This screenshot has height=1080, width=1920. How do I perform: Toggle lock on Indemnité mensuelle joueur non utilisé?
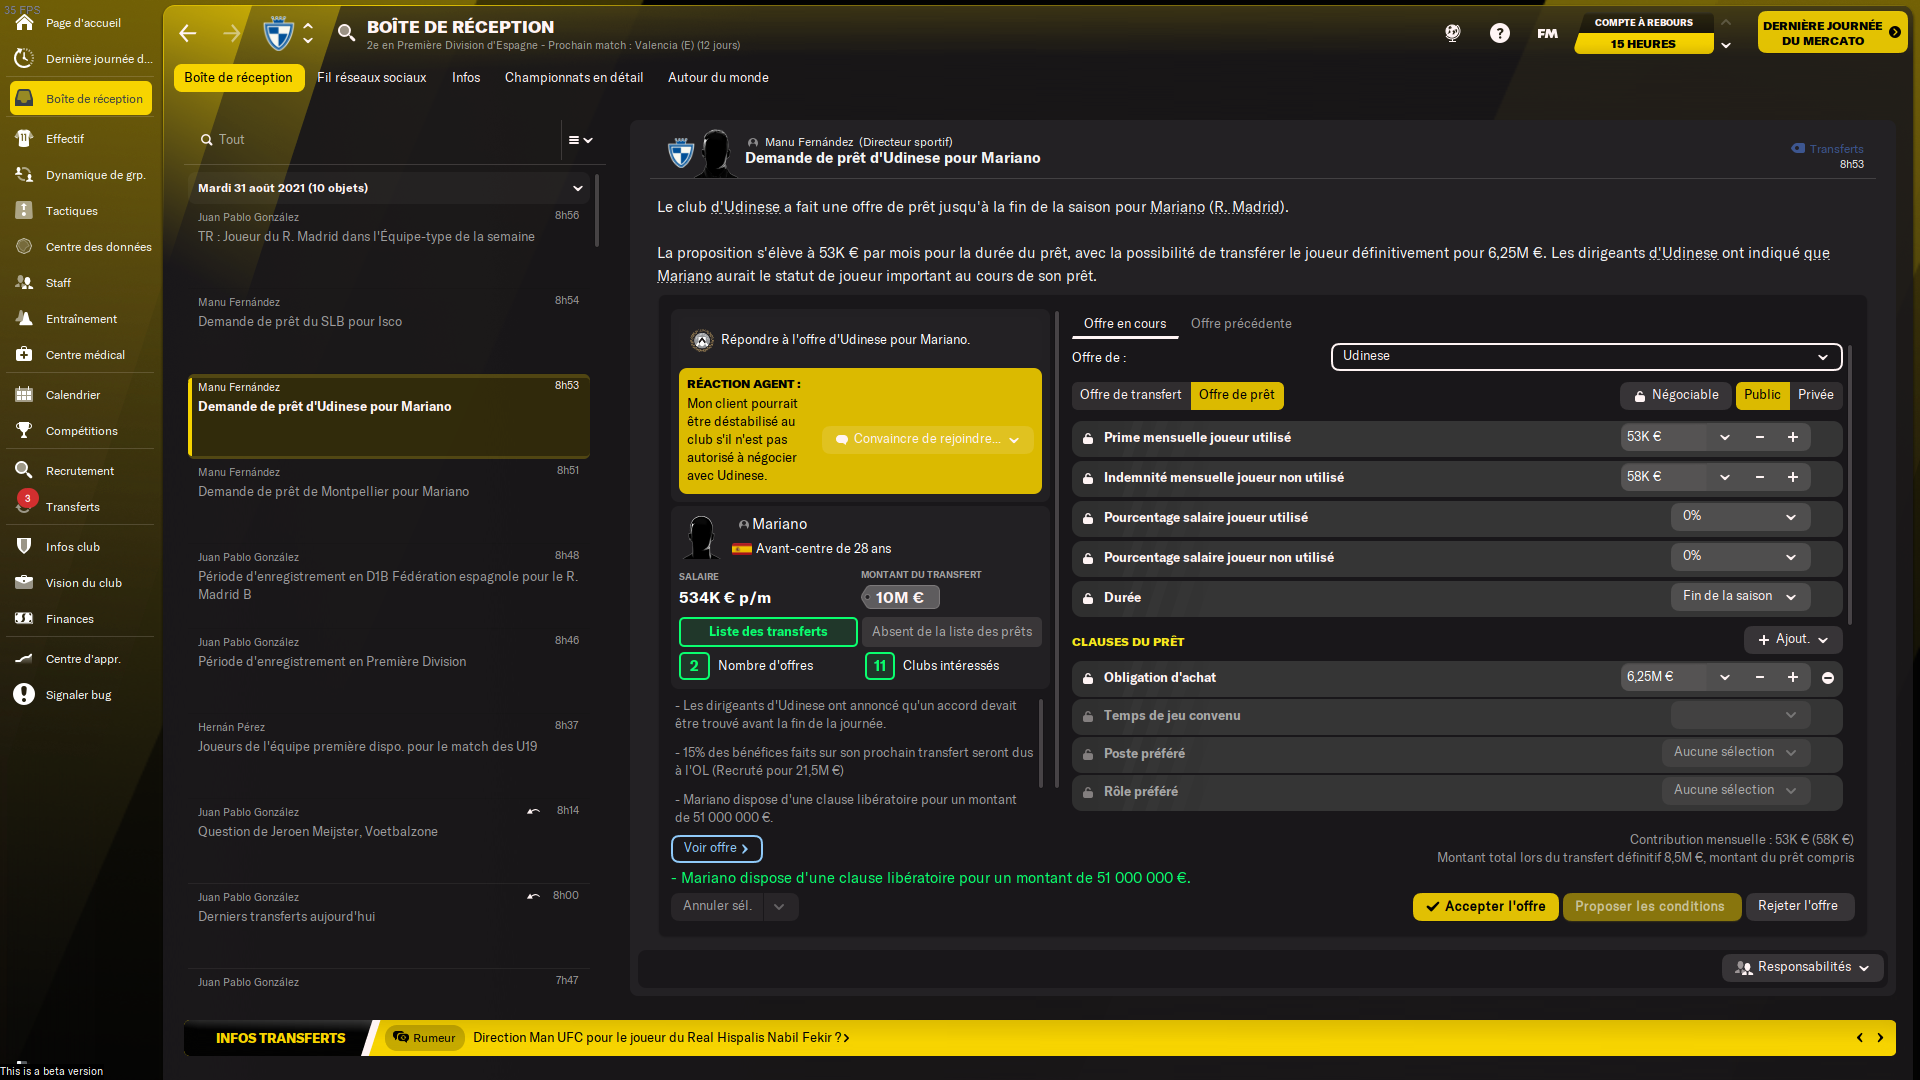[x=1088, y=478]
